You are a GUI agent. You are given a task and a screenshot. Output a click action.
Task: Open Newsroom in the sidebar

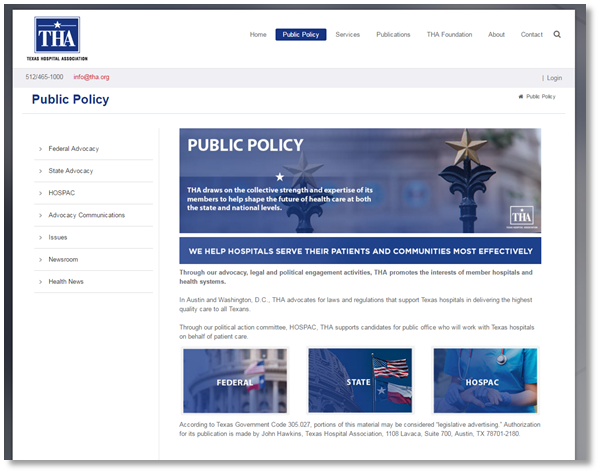[63, 259]
